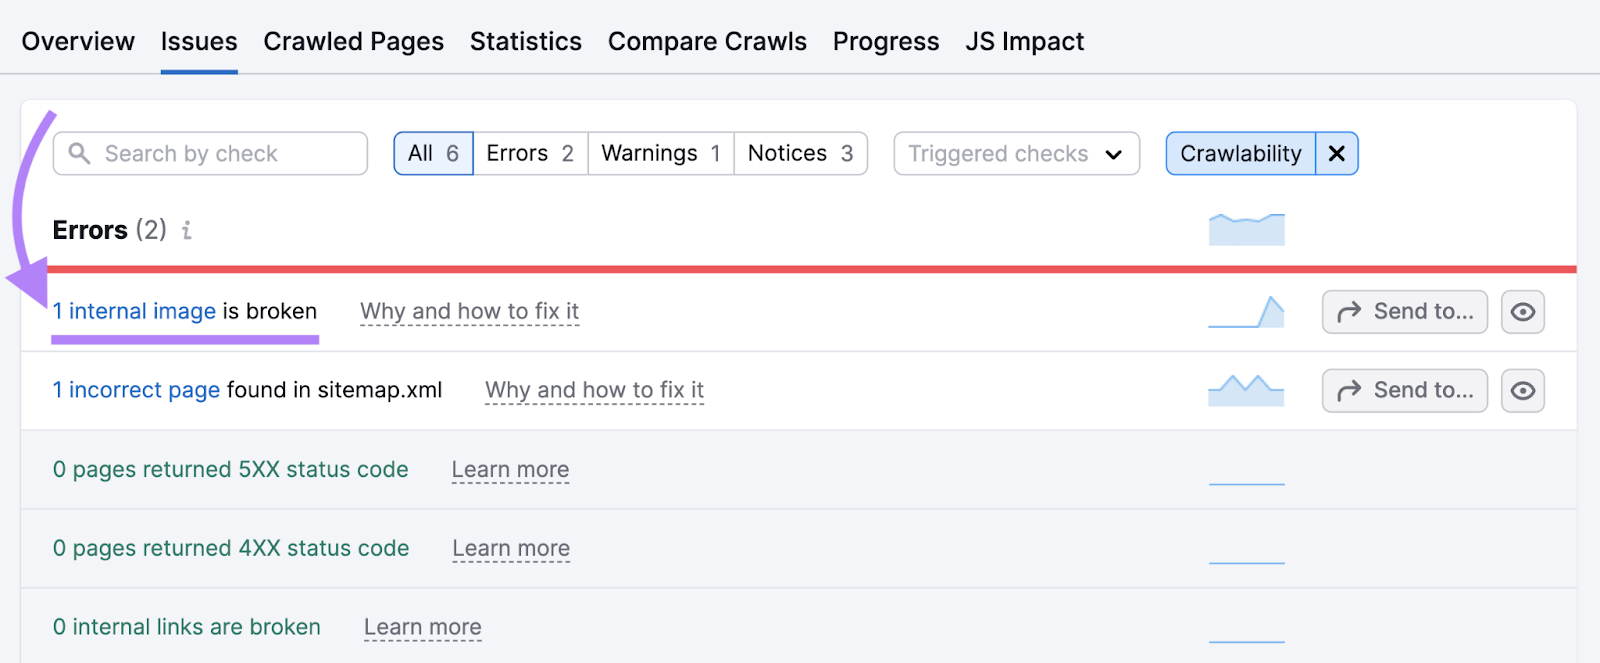Viewport: 1600px width, 663px height.
Task: Click the info icon beside Errors (2)
Action: point(184,230)
